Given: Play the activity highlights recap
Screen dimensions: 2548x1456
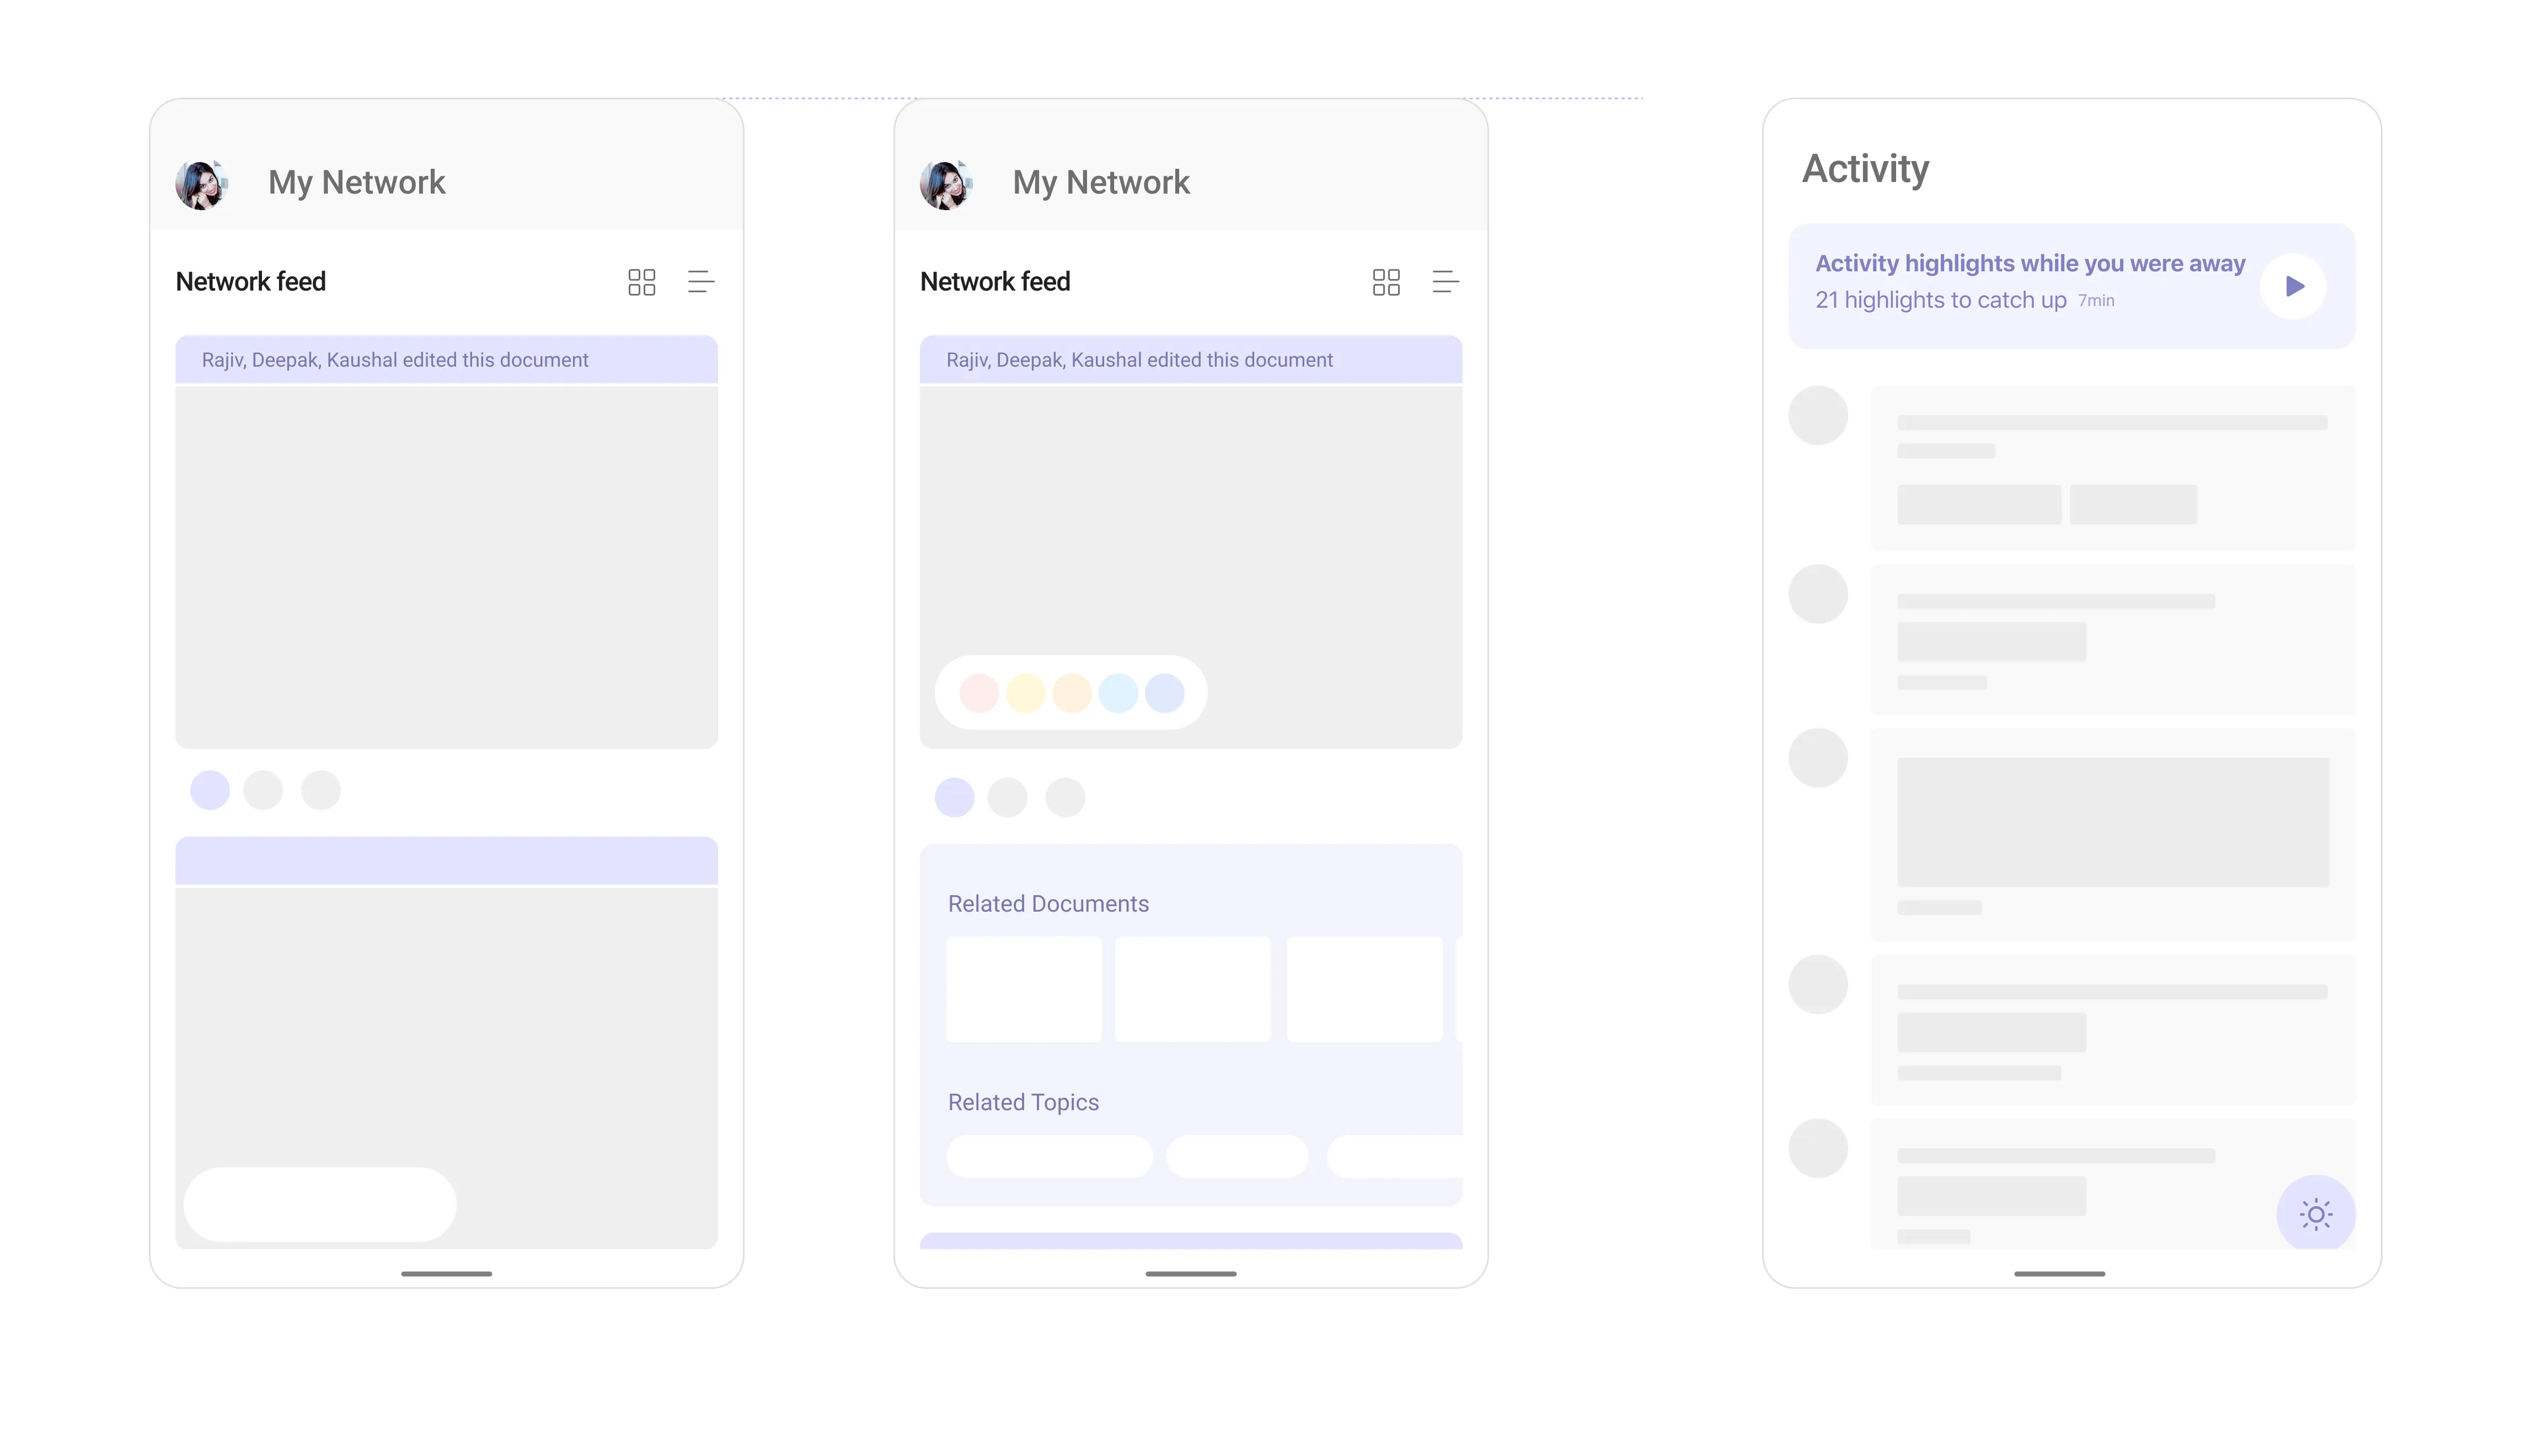Looking at the screenshot, I should 2294,286.
